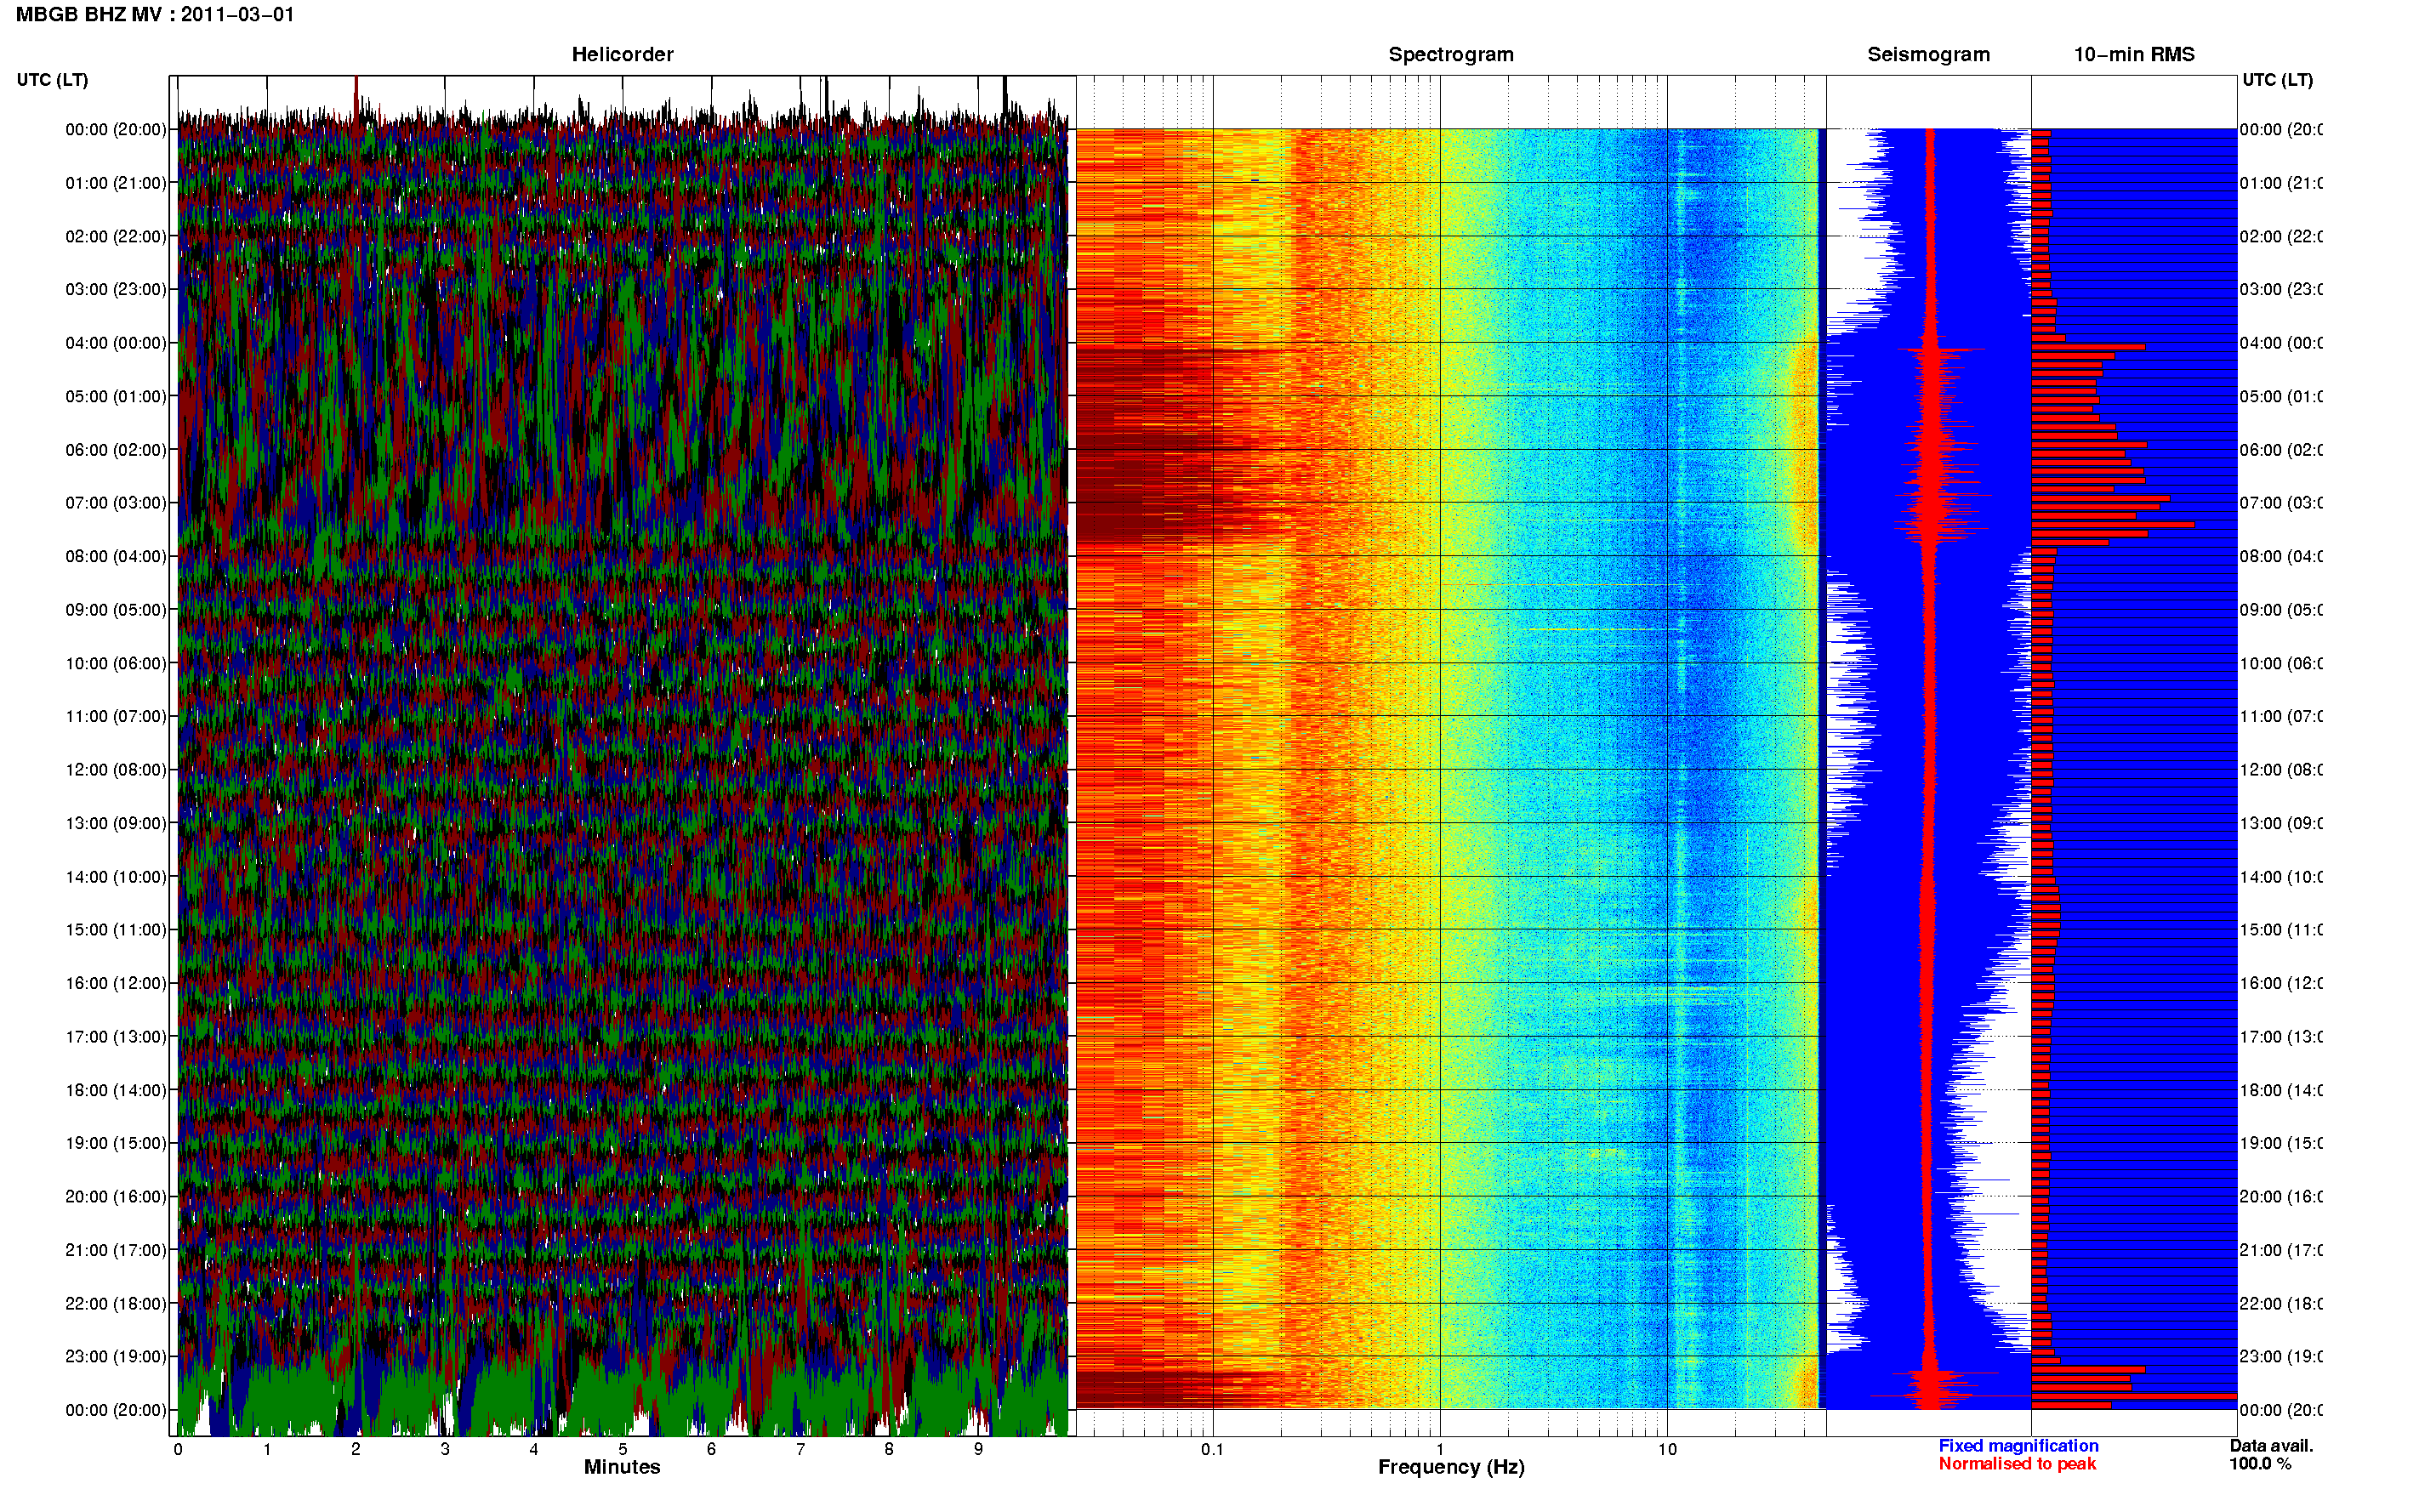Click left axis label "21:00 (17:00)"
This screenshot has width=2419, height=1512.
pyautogui.click(x=116, y=1250)
